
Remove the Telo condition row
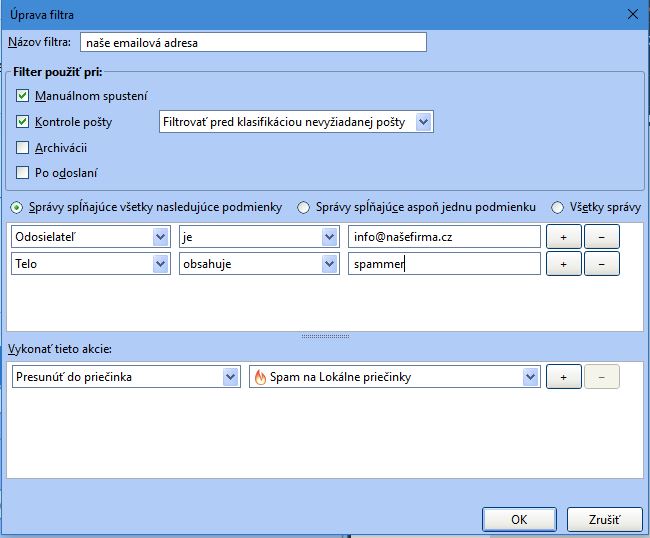tap(601, 264)
